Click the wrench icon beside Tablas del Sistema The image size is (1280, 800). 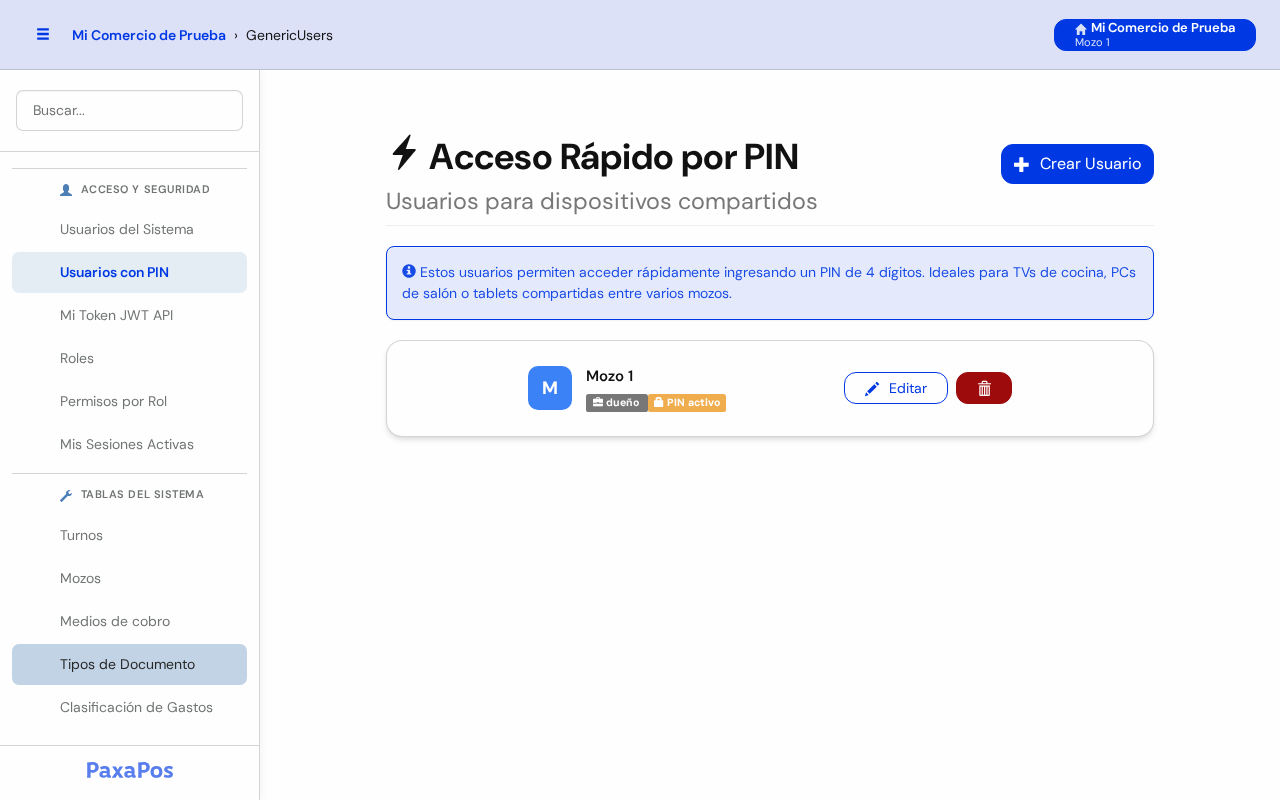coord(66,495)
